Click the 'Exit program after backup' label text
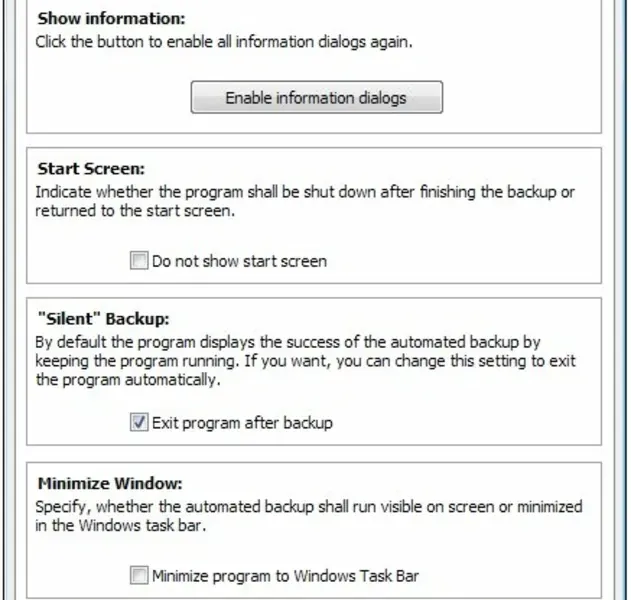 [x=242, y=423]
